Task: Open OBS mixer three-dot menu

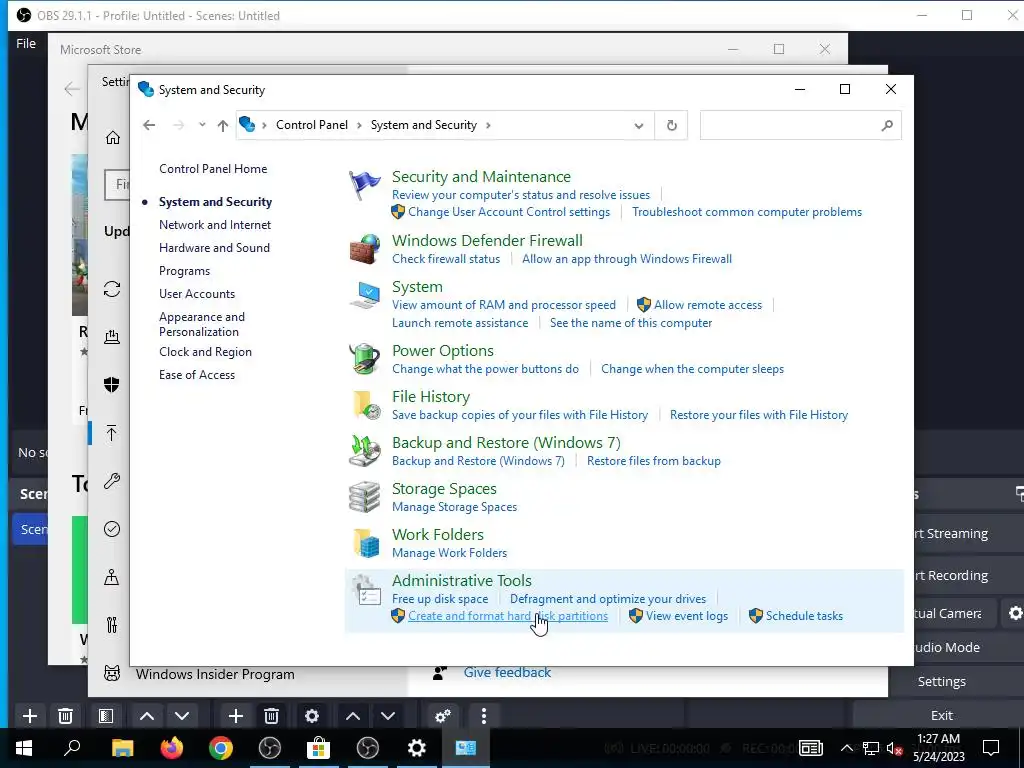Action: 483,716
